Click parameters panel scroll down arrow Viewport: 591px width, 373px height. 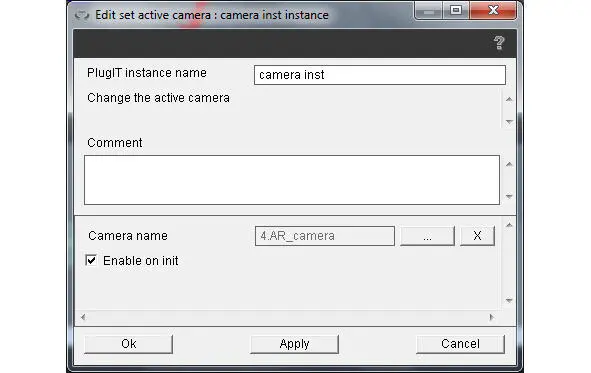click(x=509, y=300)
